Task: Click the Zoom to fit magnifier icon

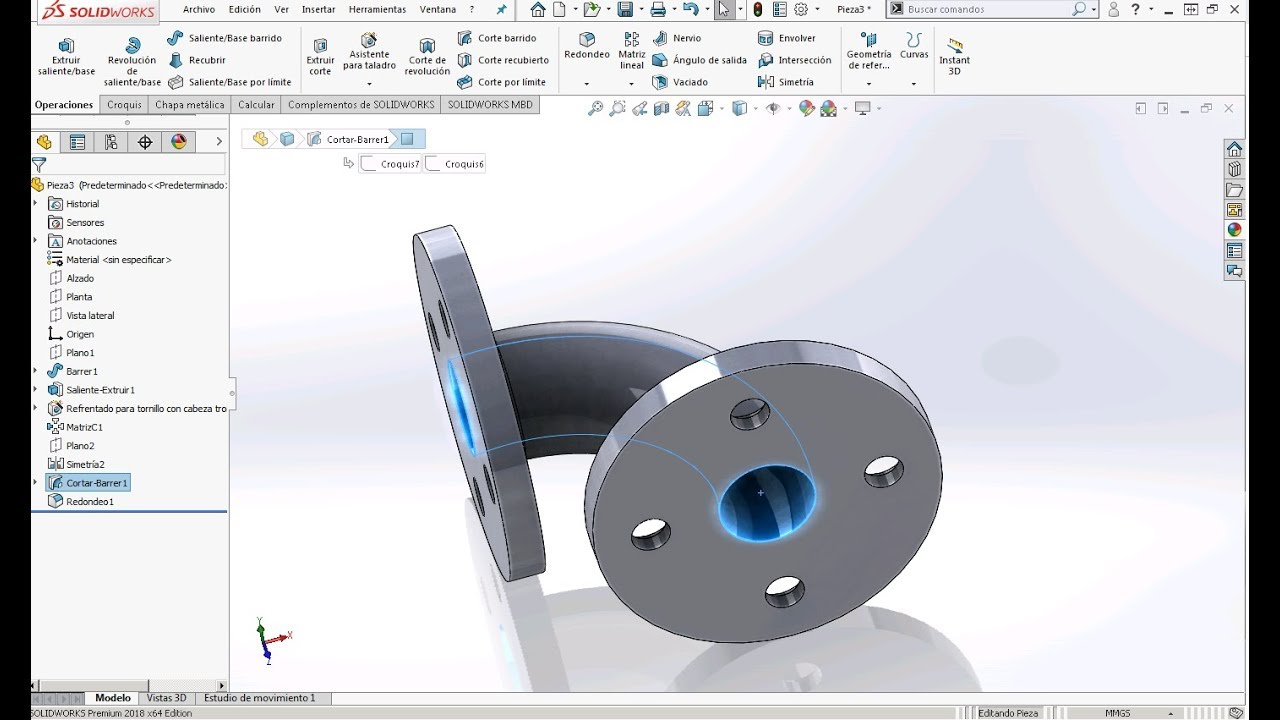Action: [595, 109]
